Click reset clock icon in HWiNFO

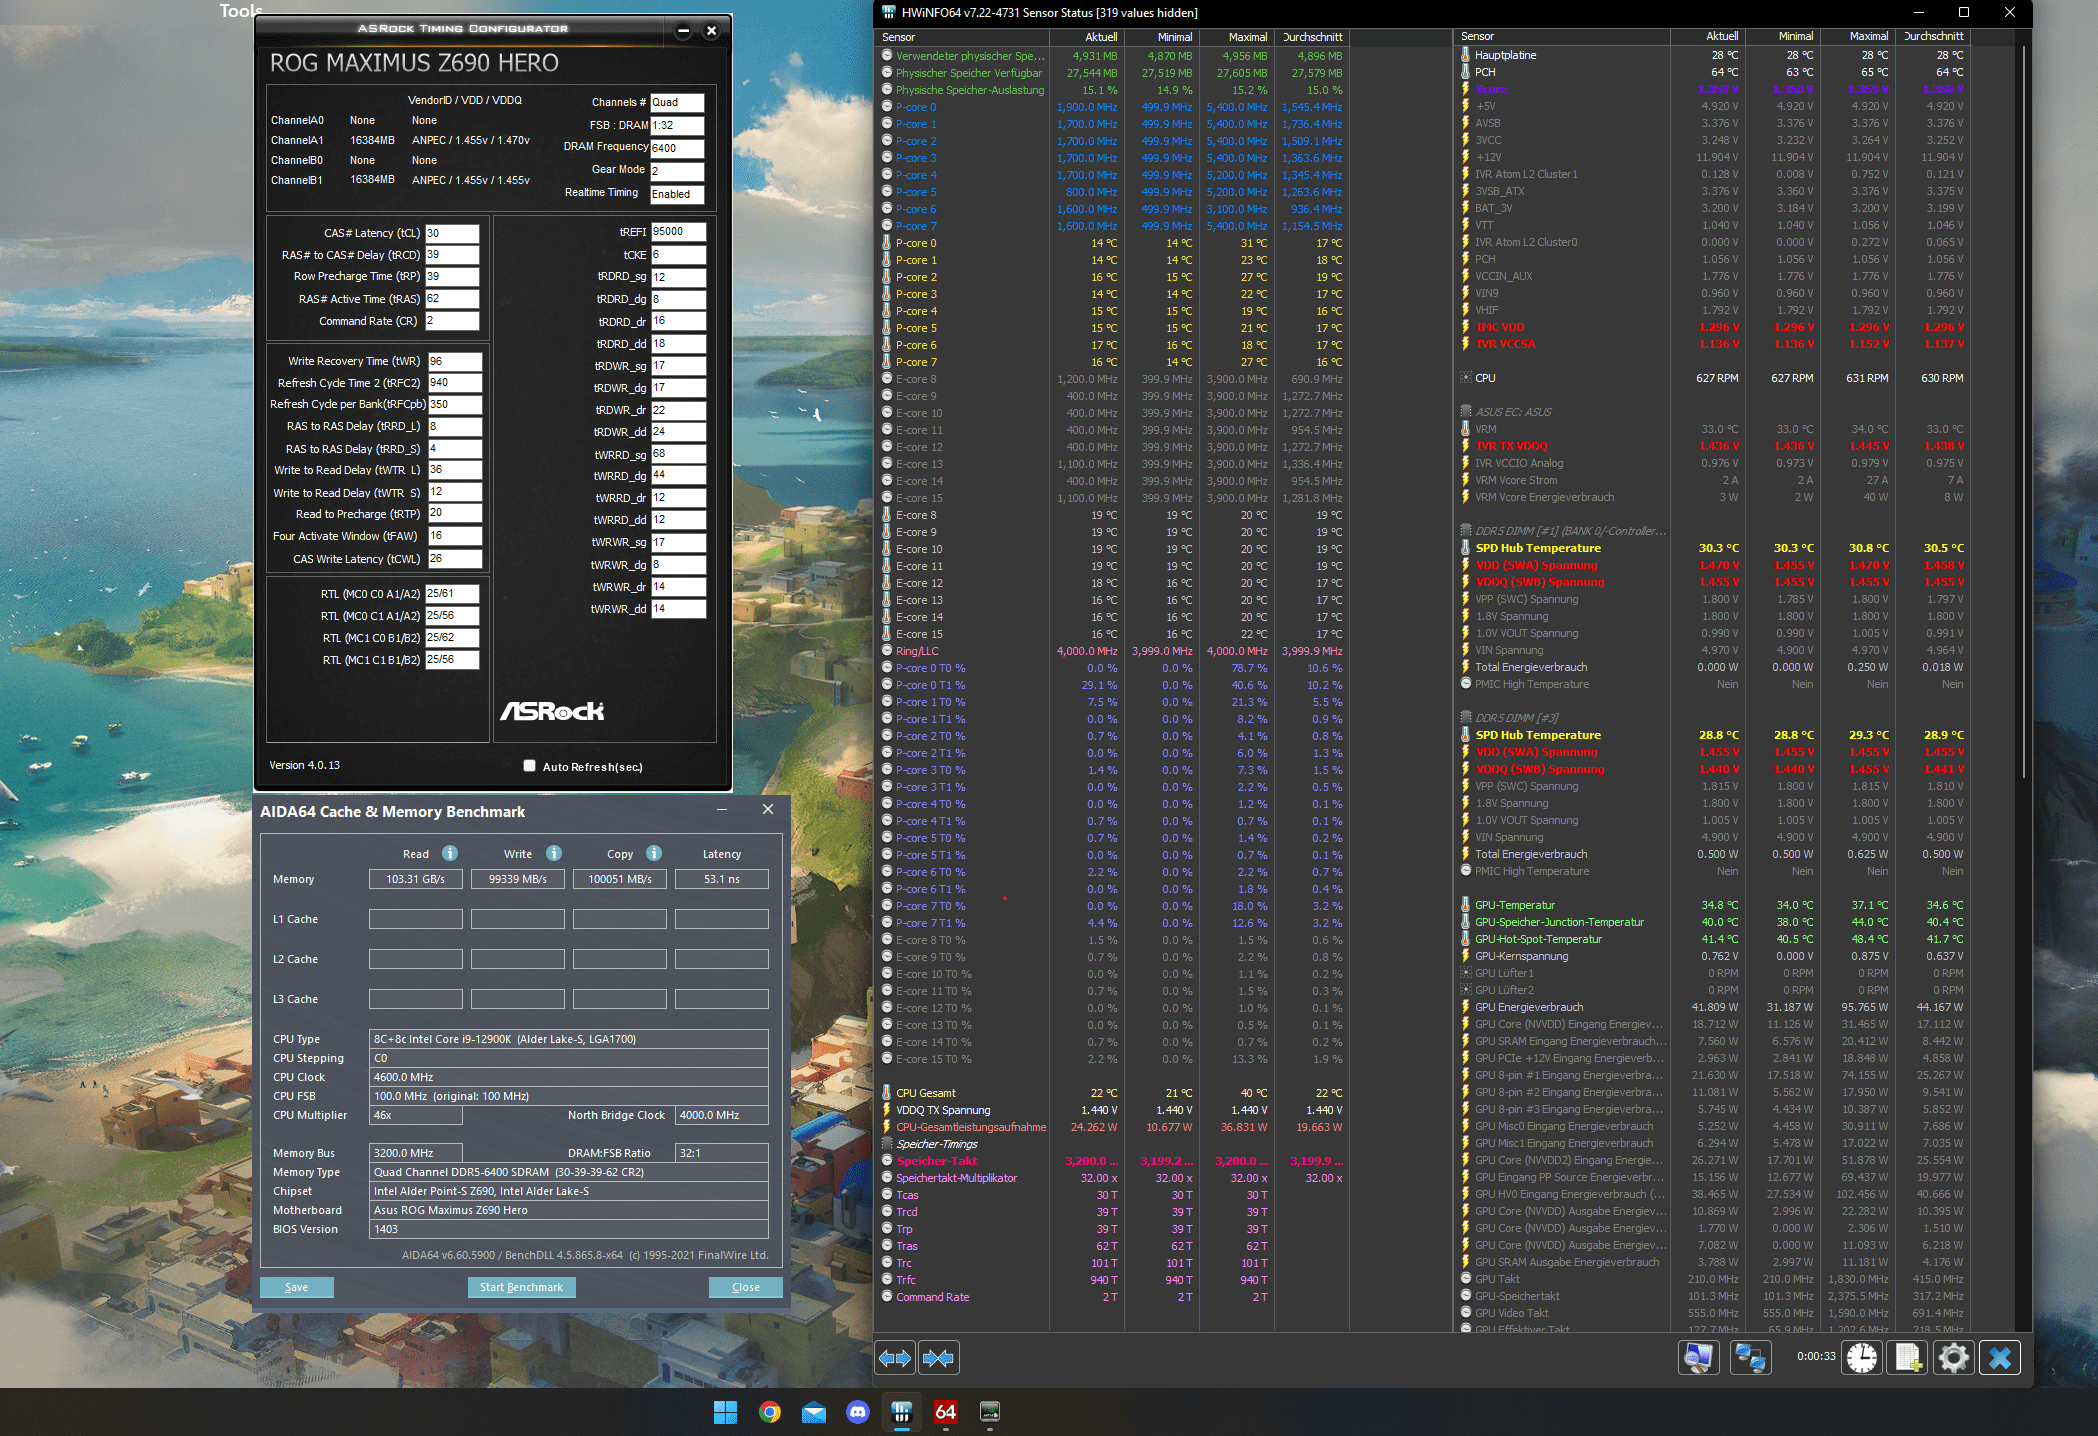pyautogui.click(x=1862, y=1357)
